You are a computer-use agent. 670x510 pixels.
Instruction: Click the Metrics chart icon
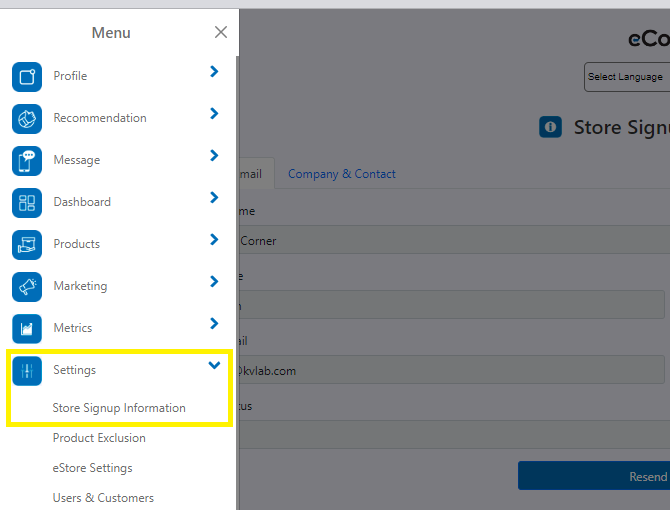pyautogui.click(x=27, y=329)
